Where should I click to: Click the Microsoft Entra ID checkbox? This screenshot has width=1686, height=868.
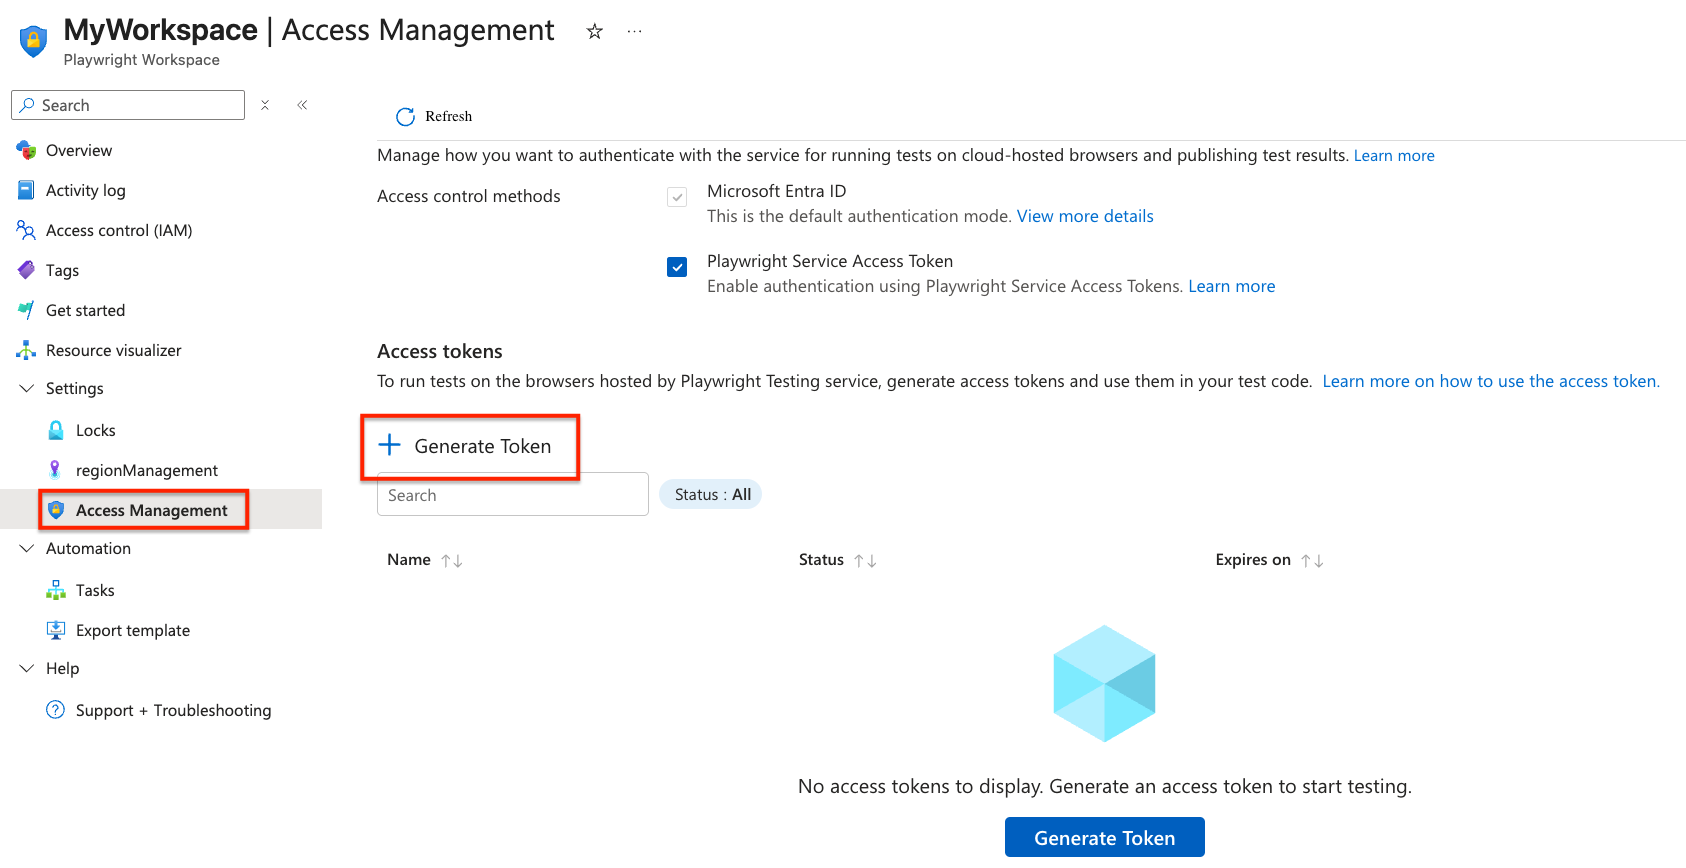[677, 197]
